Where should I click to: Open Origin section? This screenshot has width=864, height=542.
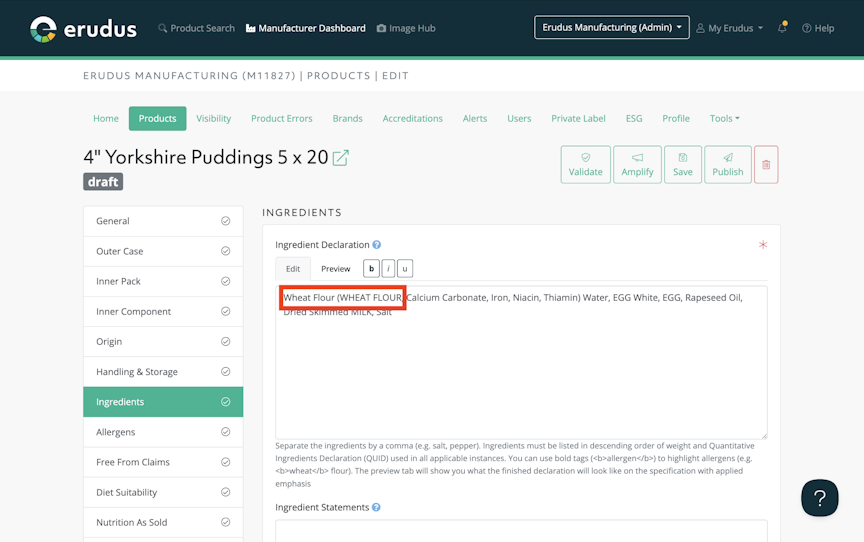click(163, 342)
